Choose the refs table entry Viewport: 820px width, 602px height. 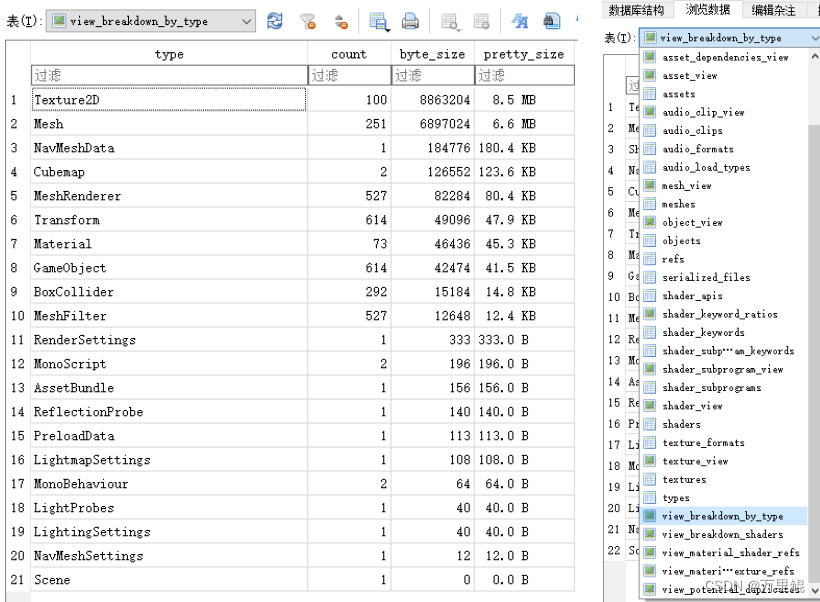click(725, 258)
